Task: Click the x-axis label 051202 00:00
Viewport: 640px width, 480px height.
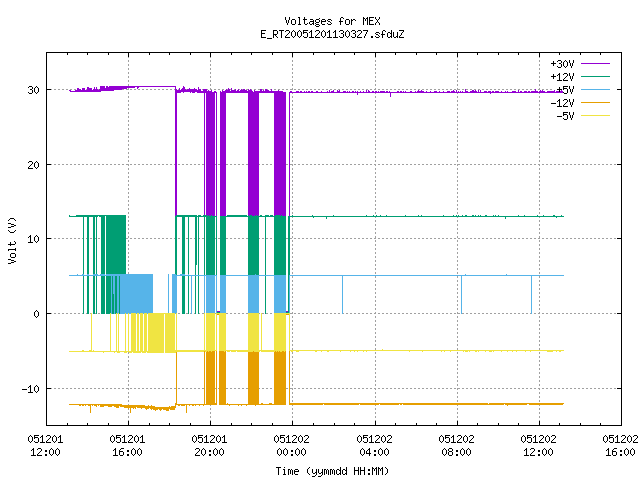Action: 291,446
